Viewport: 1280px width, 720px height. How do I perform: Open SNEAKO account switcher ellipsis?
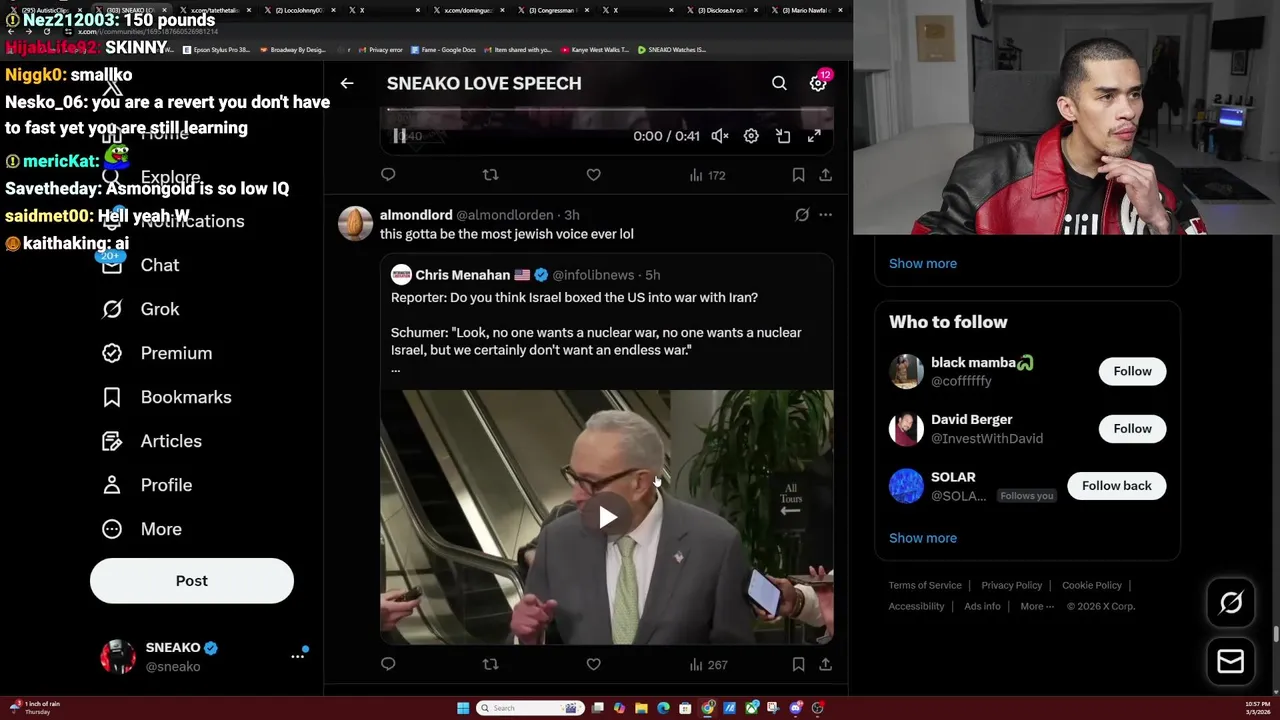297,656
